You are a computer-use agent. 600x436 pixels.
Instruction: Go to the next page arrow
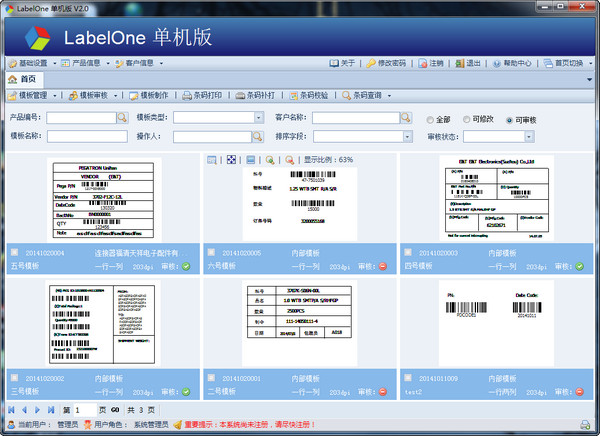click(x=37, y=410)
